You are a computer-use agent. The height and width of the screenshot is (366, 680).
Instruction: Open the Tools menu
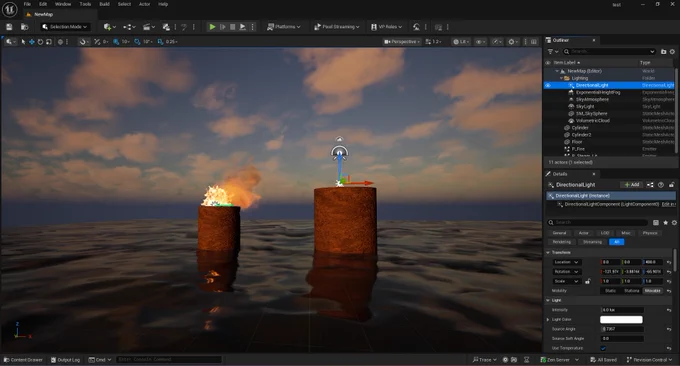[85, 4]
